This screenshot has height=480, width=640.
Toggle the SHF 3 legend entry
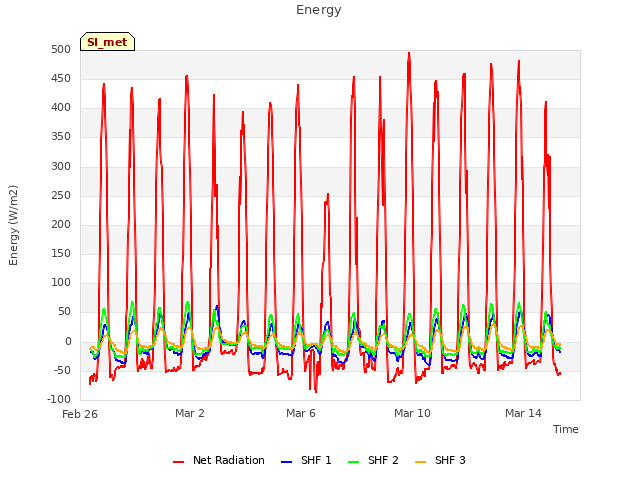[x=440, y=460]
